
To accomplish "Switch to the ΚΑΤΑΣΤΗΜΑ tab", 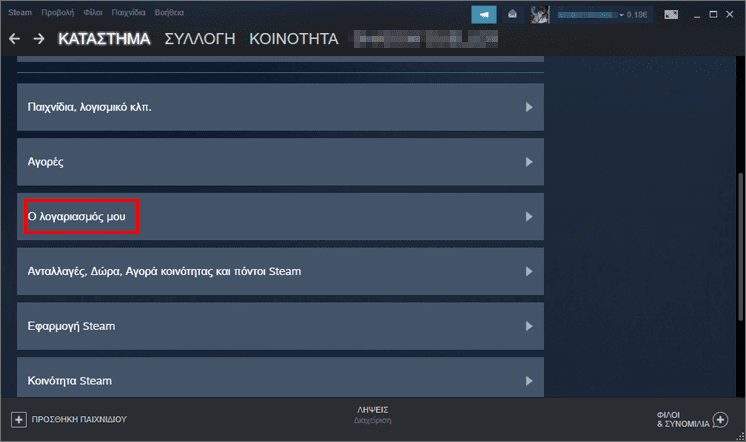I will [x=104, y=39].
